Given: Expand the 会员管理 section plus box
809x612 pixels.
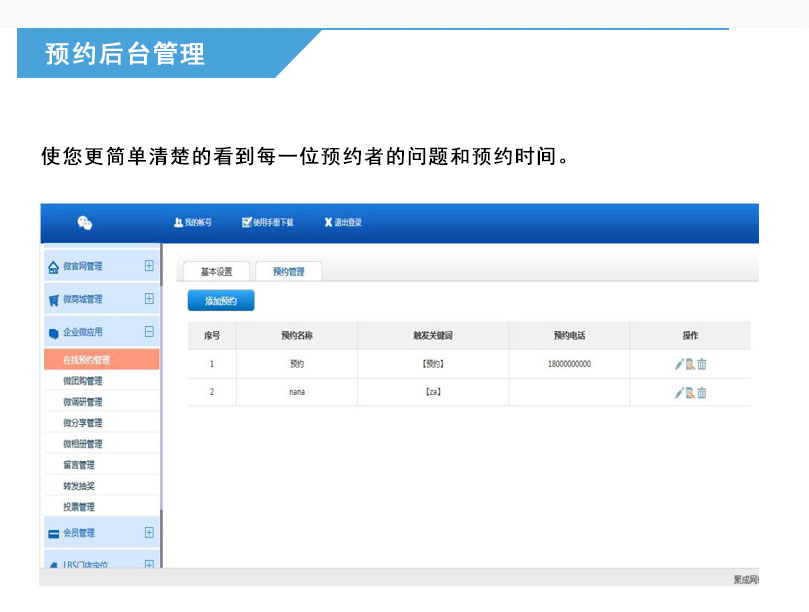Looking at the screenshot, I should [149, 532].
